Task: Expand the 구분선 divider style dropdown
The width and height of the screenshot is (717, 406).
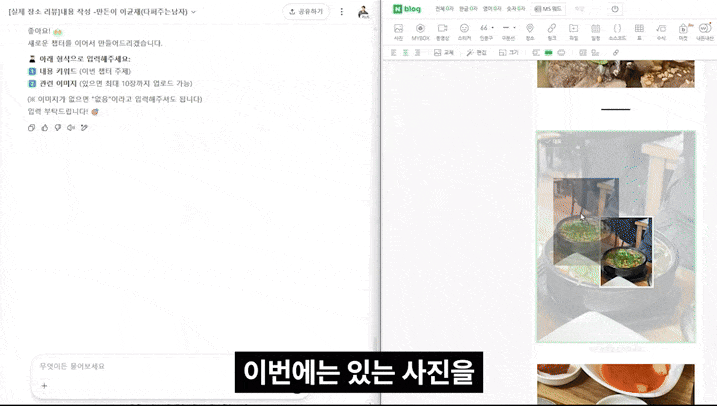Action: 516,28
